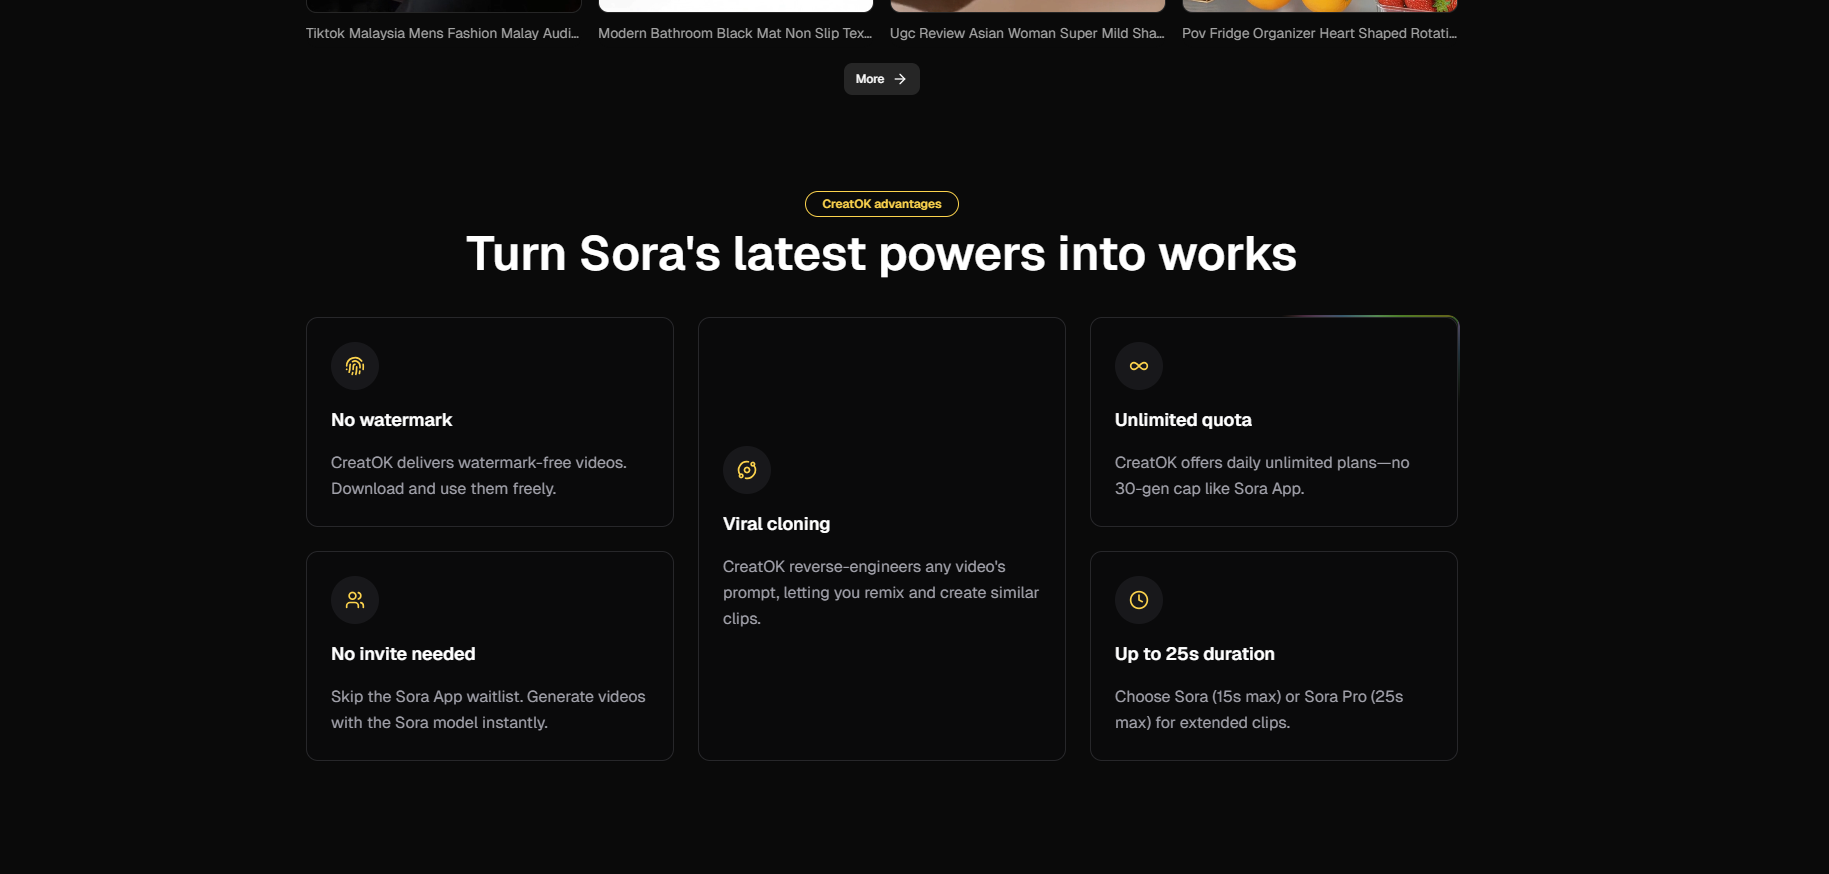Click the arrow inside the More button
The height and width of the screenshot is (874, 1829).
[900, 79]
